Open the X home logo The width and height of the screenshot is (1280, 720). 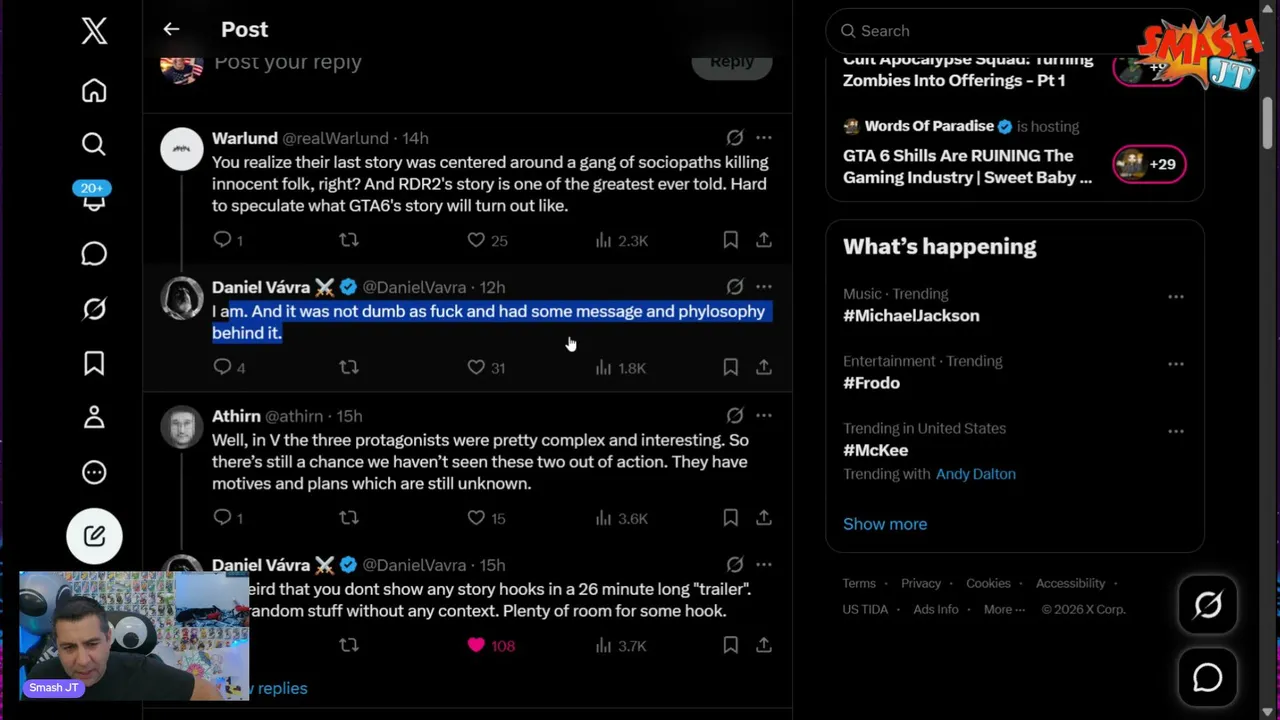tap(94, 30)
